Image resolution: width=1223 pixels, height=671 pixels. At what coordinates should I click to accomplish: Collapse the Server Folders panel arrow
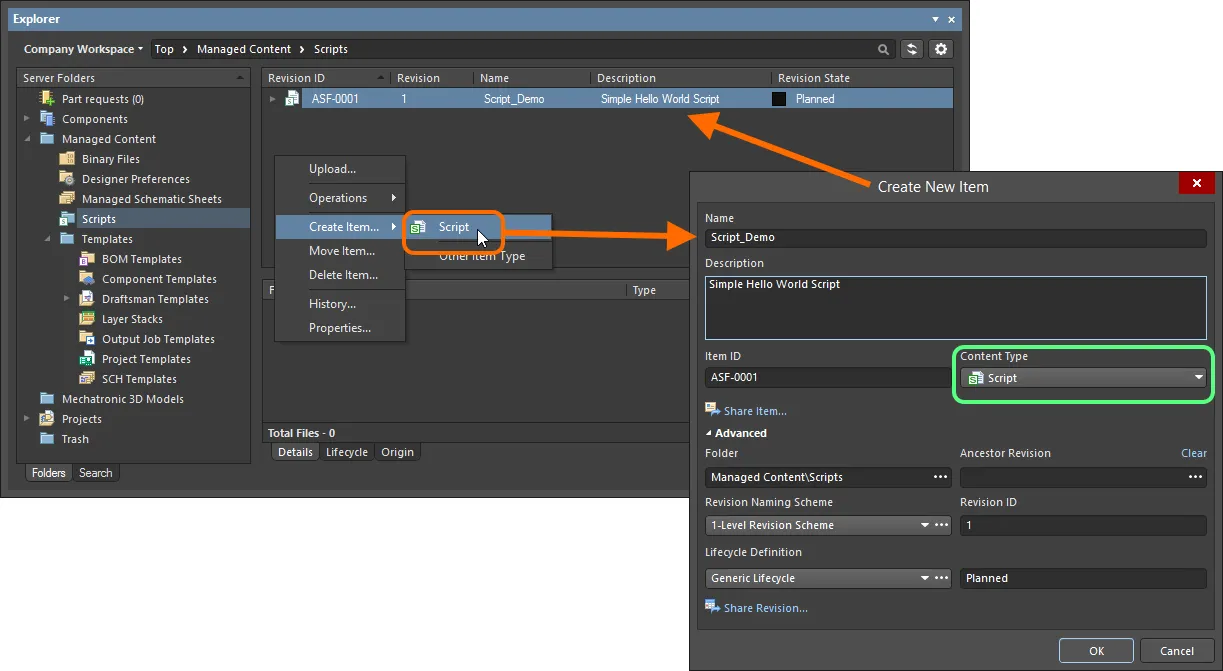239,78
